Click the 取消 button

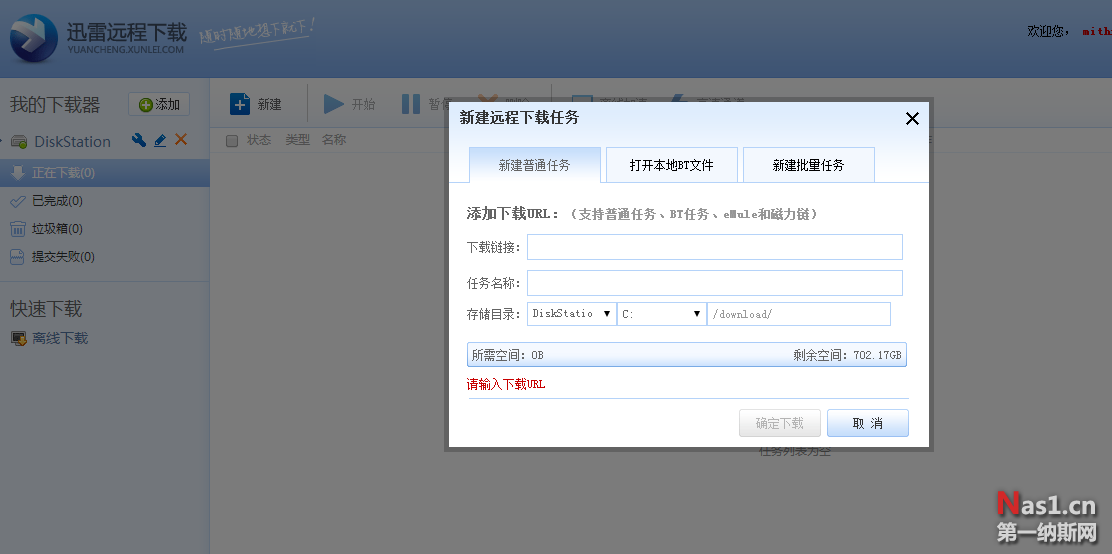click(x=867, y=423)
